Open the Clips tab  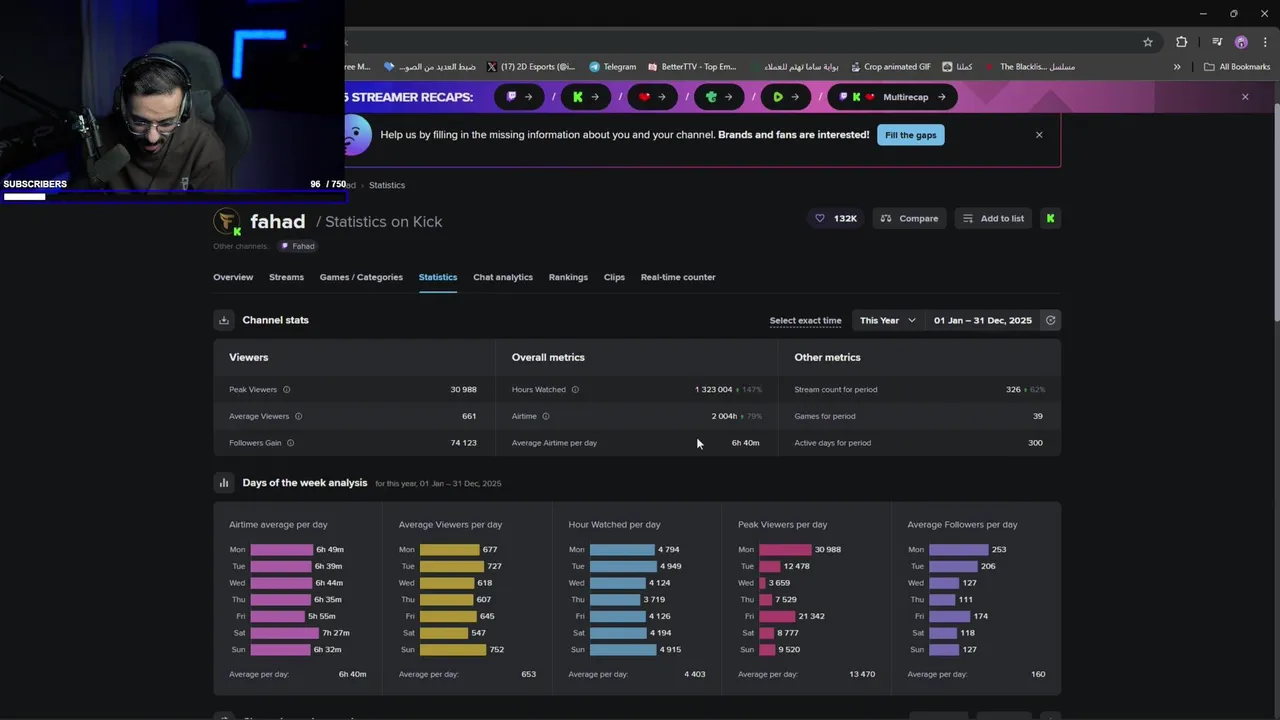pos(614,277)
